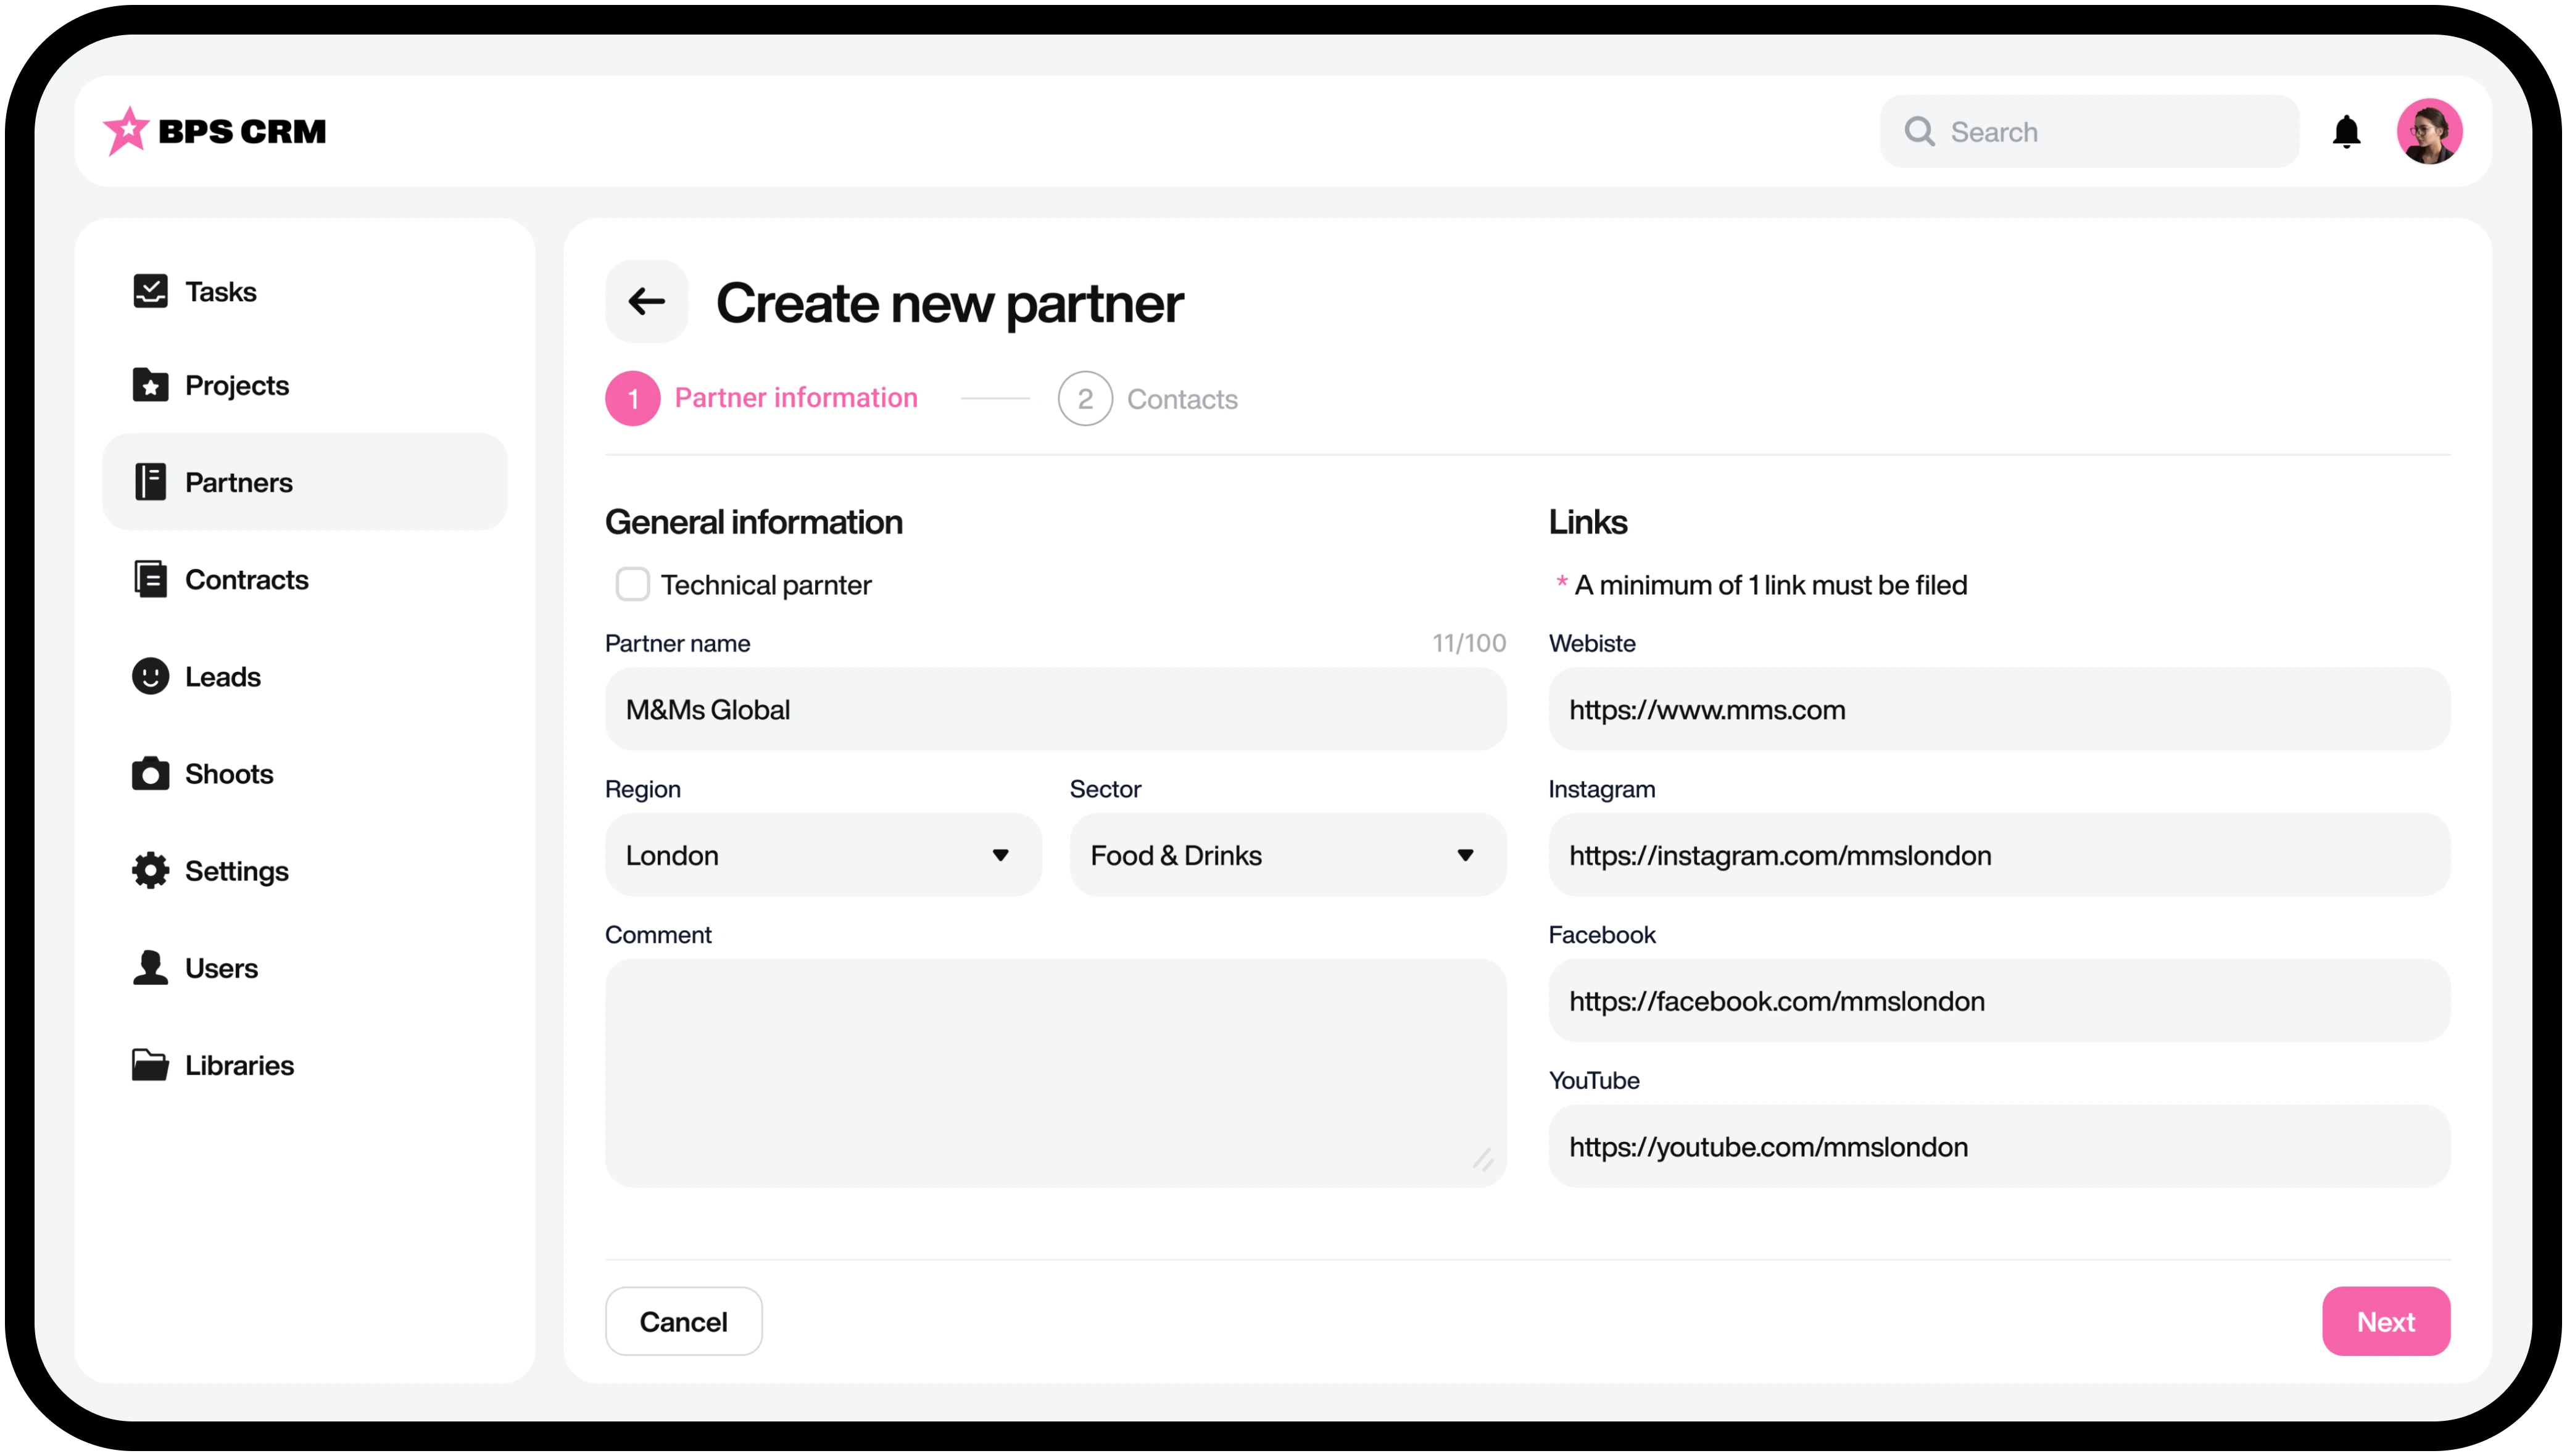Click the "YouTube" label
Screen dimensions: 2567x1456
pyautogui.click(x=1593, y=1080)
